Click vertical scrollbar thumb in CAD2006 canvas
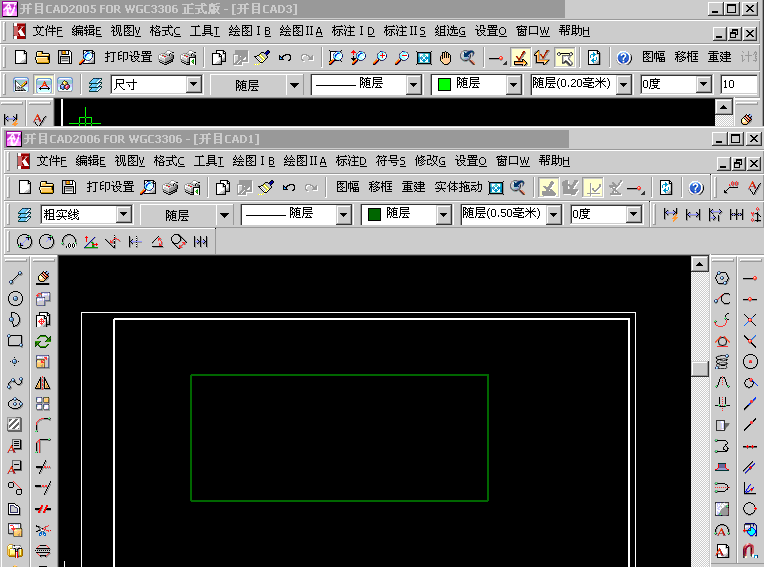This screenshot has height=567, width=764. [700, 369]
